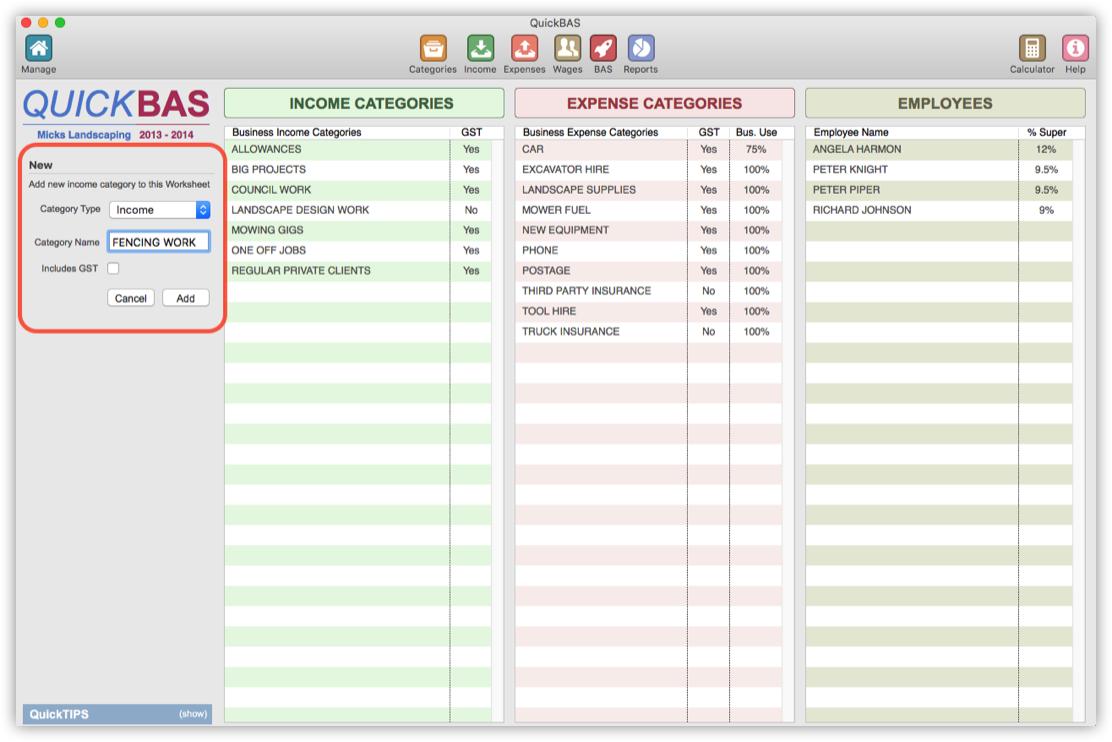
Task: View the Reports toolbar icon
Action: click(x=640, y=47)
